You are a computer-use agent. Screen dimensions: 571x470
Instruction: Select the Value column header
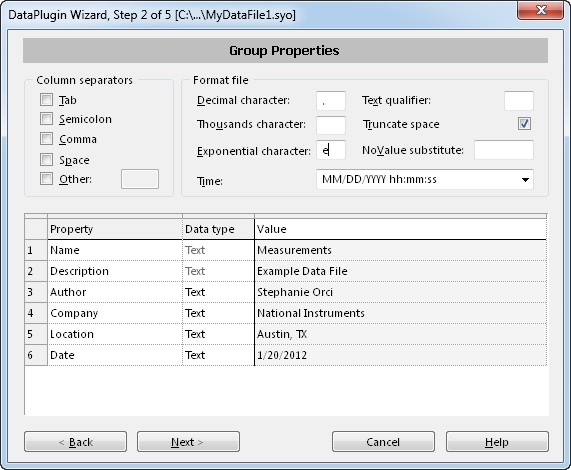pyautogui.click(x=401, y=229)
